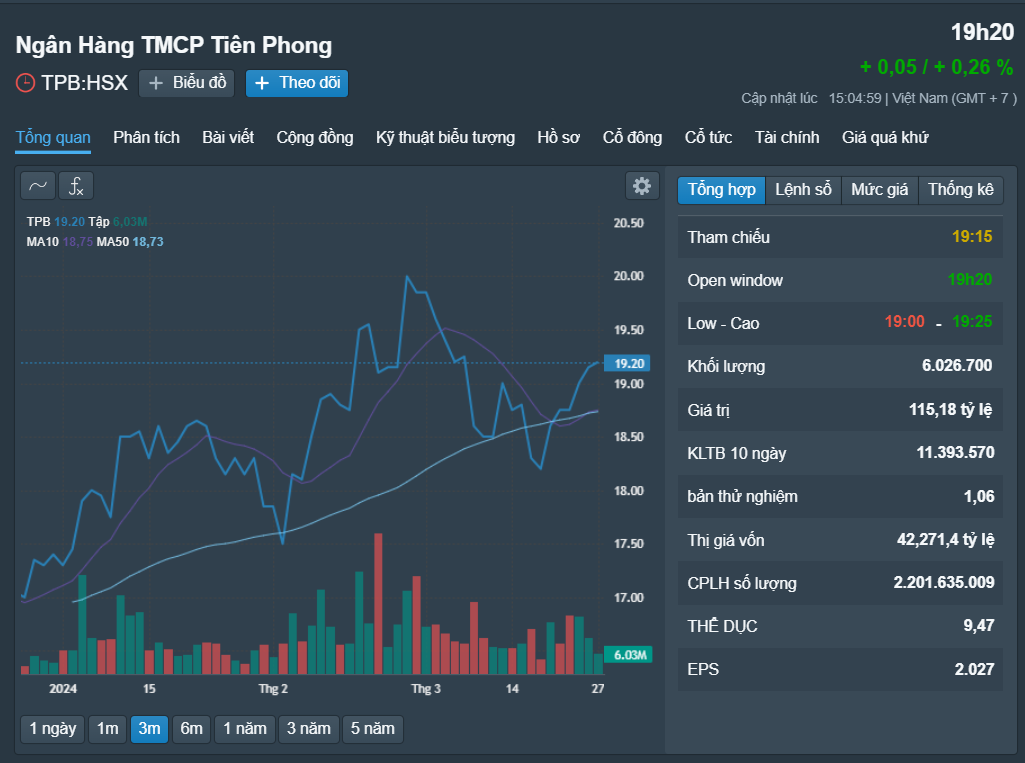Click the 6.03M volume label on axis
The height and width of the screenshot is (763, 1025).
coord(628,655)
